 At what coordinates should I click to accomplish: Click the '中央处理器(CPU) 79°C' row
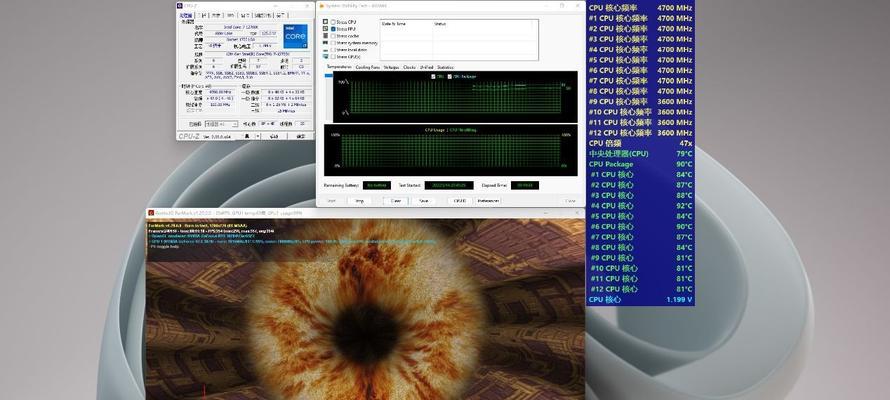click(x=641, y=154)
